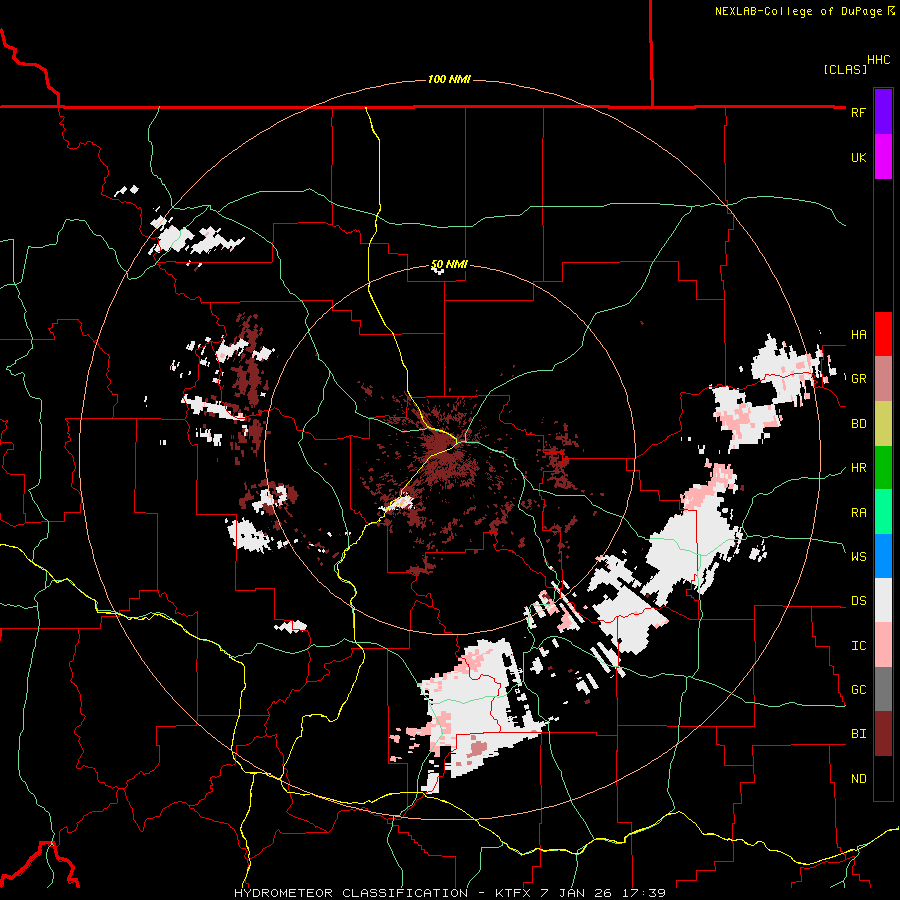Click the DS white legend swatch
Screen dimensions: 900x900
tap(883, 600)
